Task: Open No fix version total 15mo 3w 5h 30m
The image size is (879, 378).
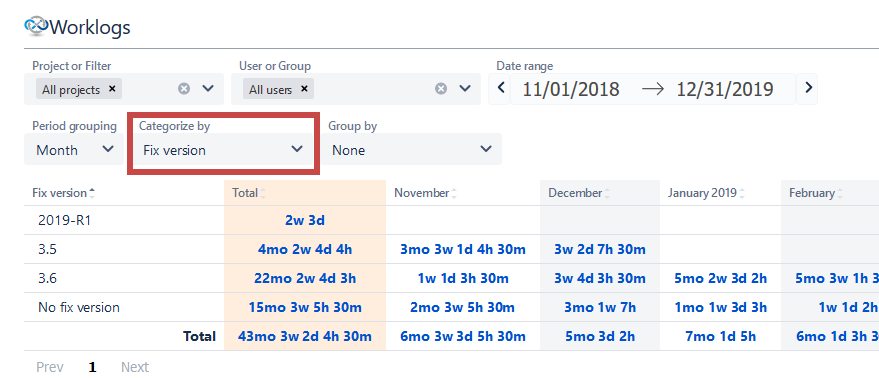Action: [x=305, y=307]
